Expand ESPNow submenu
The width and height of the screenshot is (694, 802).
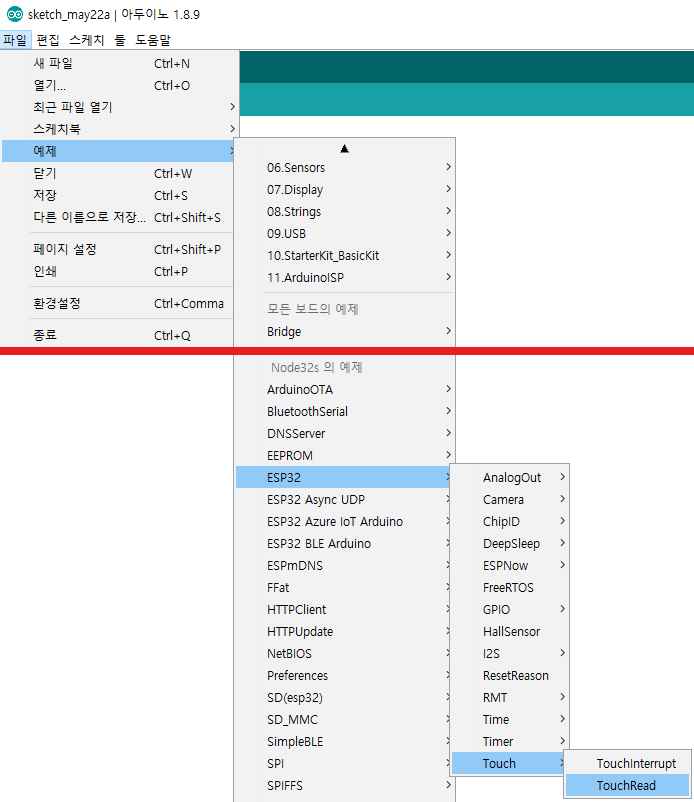click(x=509, y=566)
